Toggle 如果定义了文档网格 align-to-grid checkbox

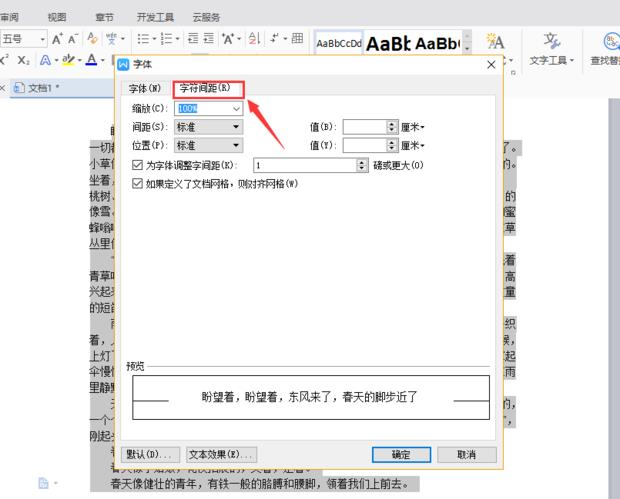point(137,183)
